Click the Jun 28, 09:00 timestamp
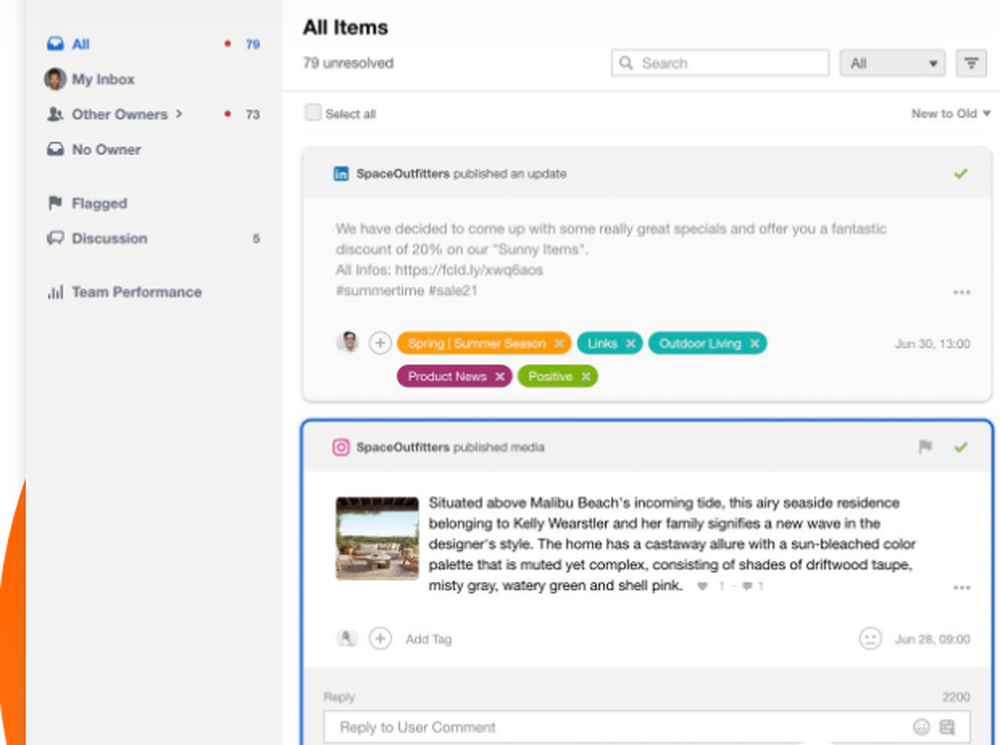Viewport: 1000px width, 745px height. tap(932, 639)
